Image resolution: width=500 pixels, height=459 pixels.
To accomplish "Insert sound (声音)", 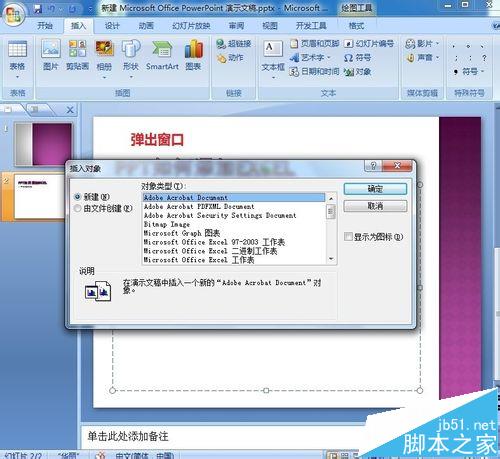I will [422, 58].
